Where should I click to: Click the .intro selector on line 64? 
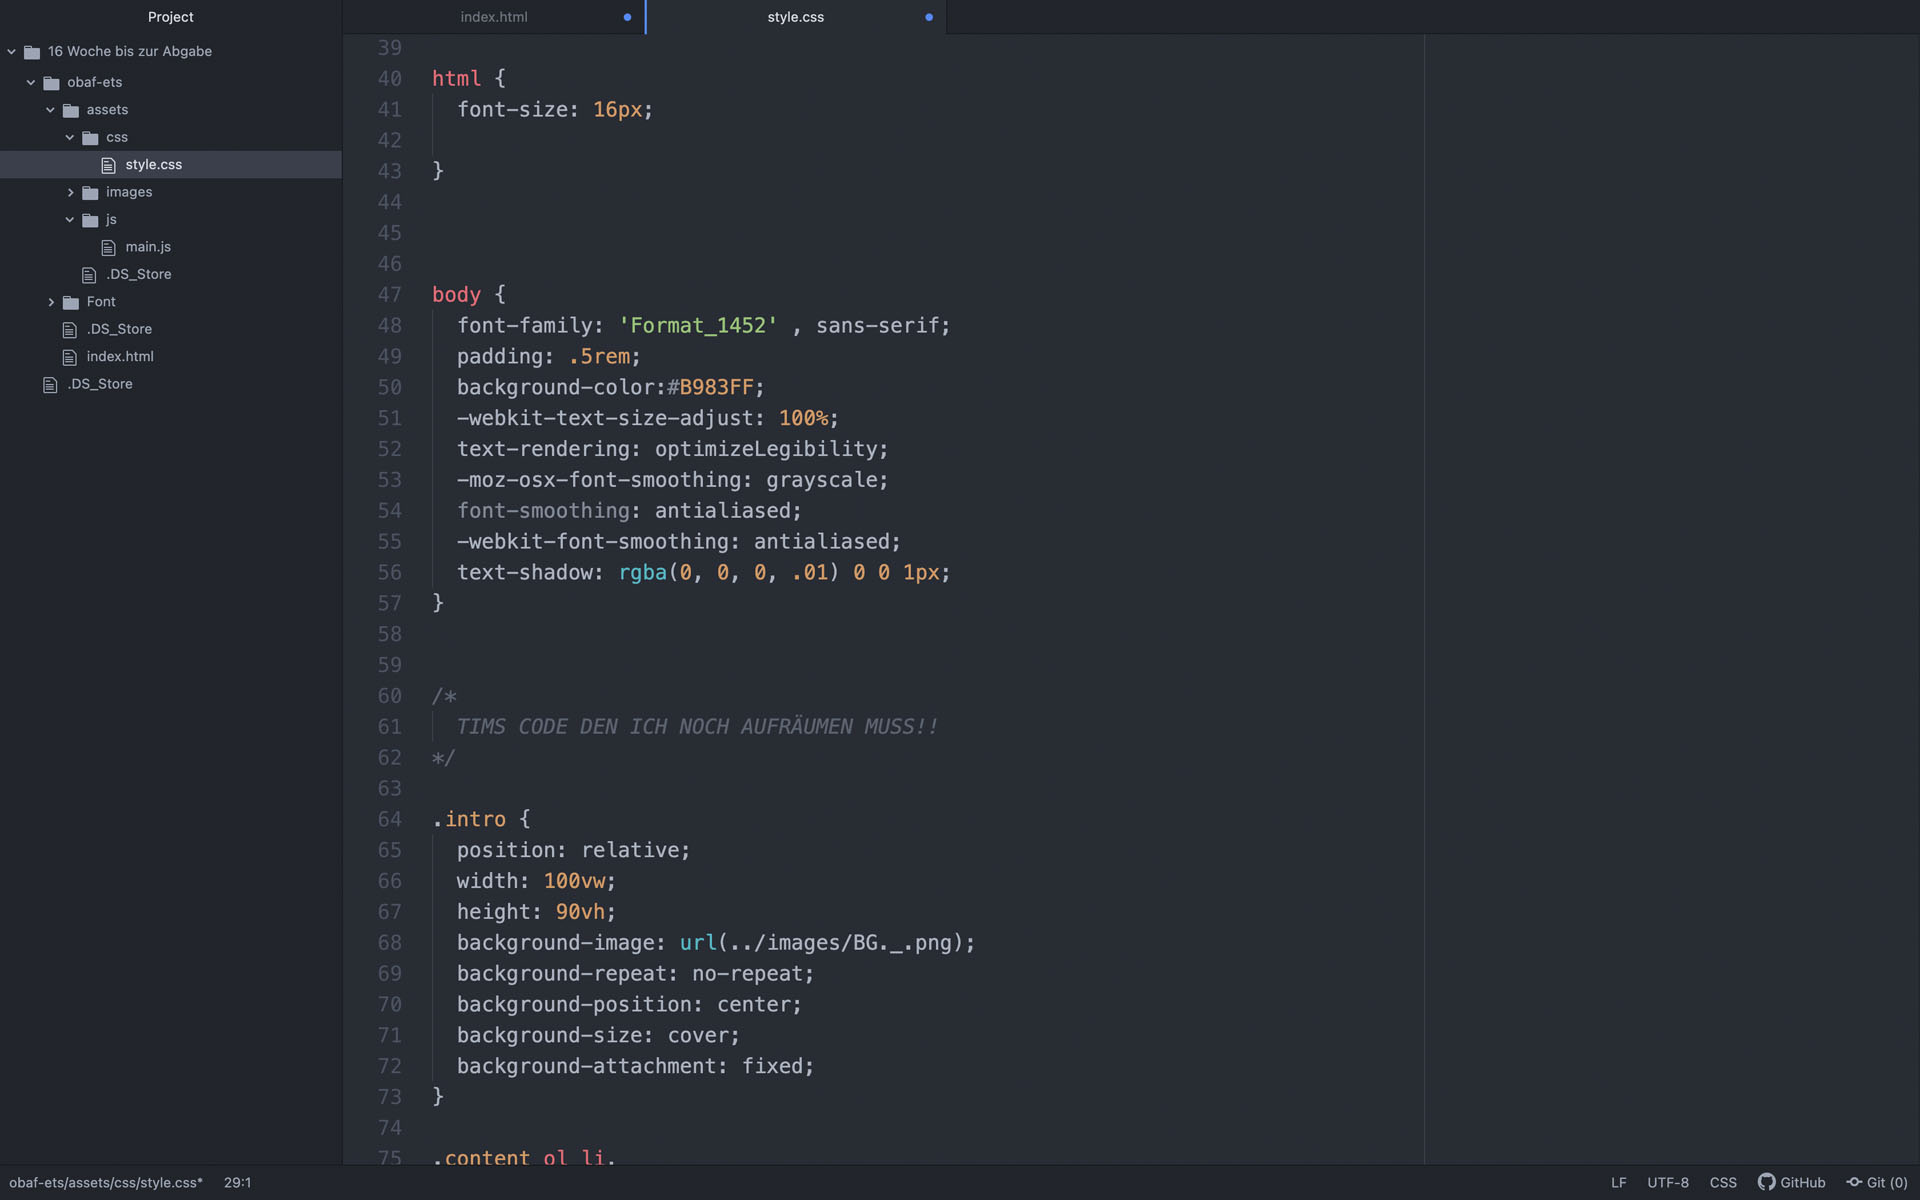coord(469,819)
